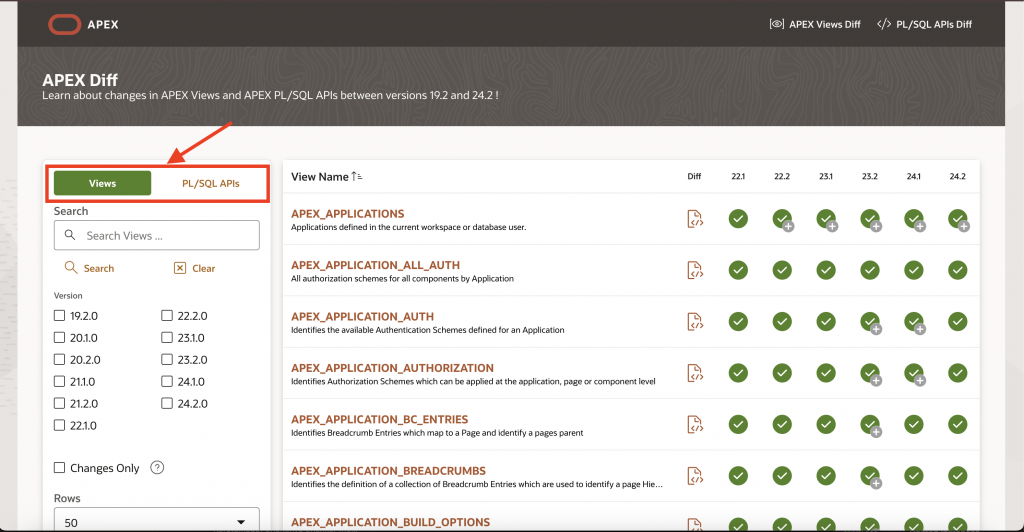The image size is (1024, 532).
Task: Click the 23.2 changed checkmark for APEX_APPLICATION_AUTHORIZATION
Action: coord(870,373)
